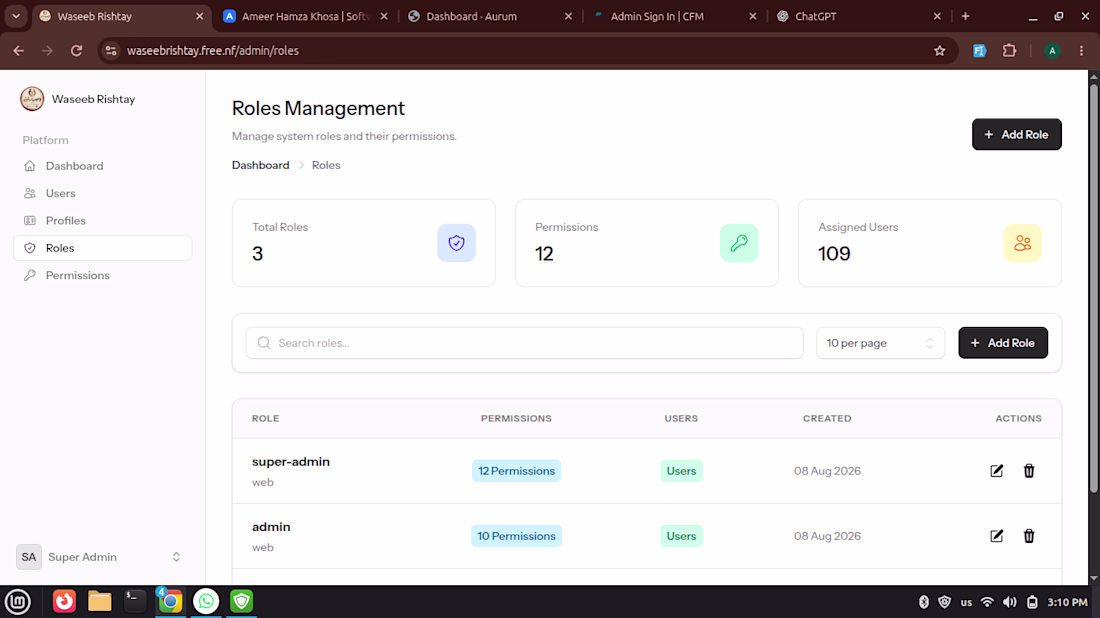Click the 12 Permissions badge
The image size is (1100, 618).
pos(516,471)
